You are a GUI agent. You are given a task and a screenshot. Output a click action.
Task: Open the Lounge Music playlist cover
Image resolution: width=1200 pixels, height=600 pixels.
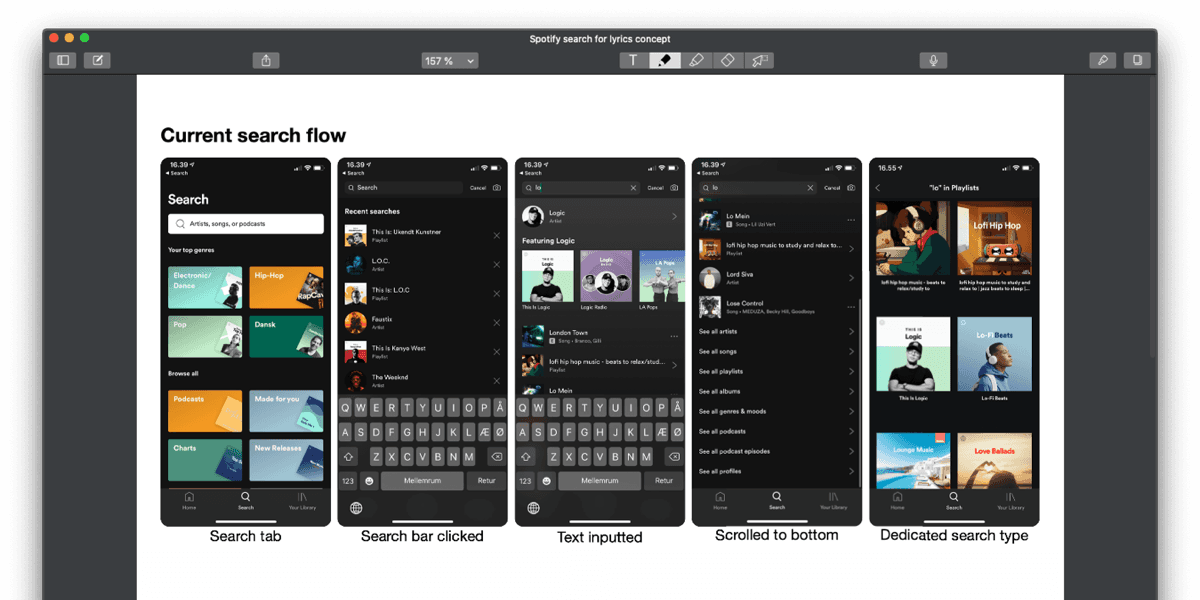pyautogui.click(x=913, y=460)
